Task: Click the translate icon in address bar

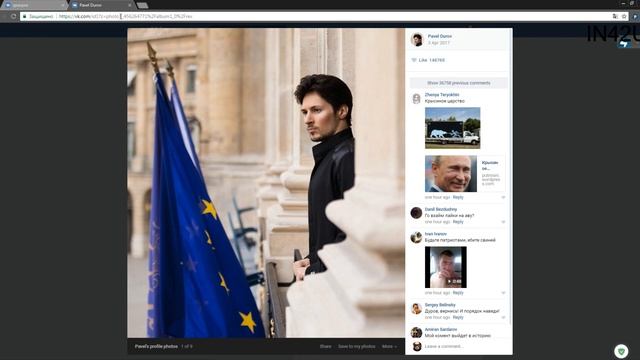Action: pyautogui.click(x=615, y=16)
